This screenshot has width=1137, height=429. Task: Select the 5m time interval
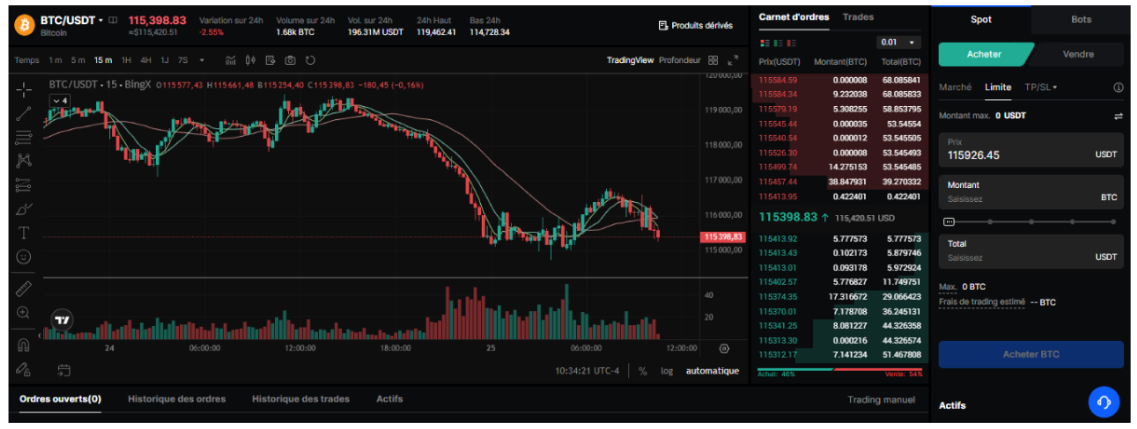(78, 60)
